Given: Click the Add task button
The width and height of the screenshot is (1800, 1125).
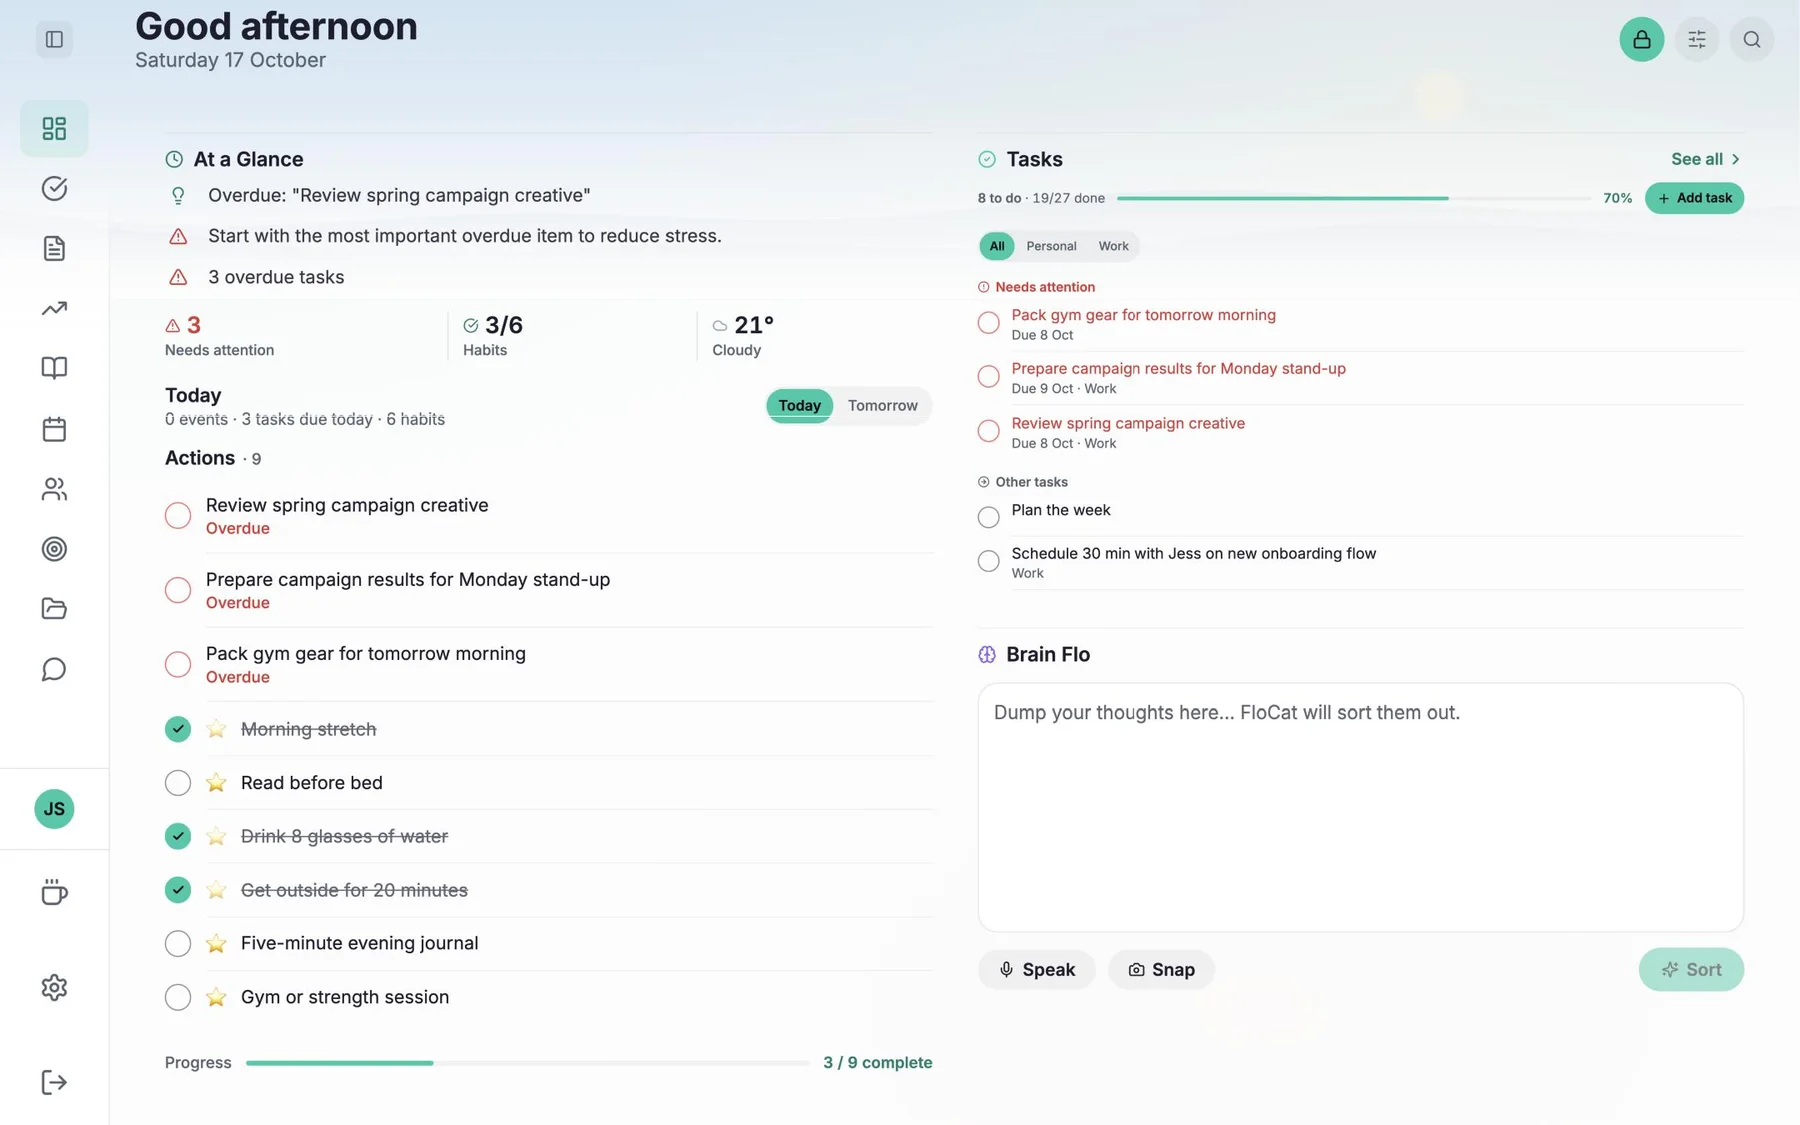Looking at the screenshot, I should click(1694, 198).
